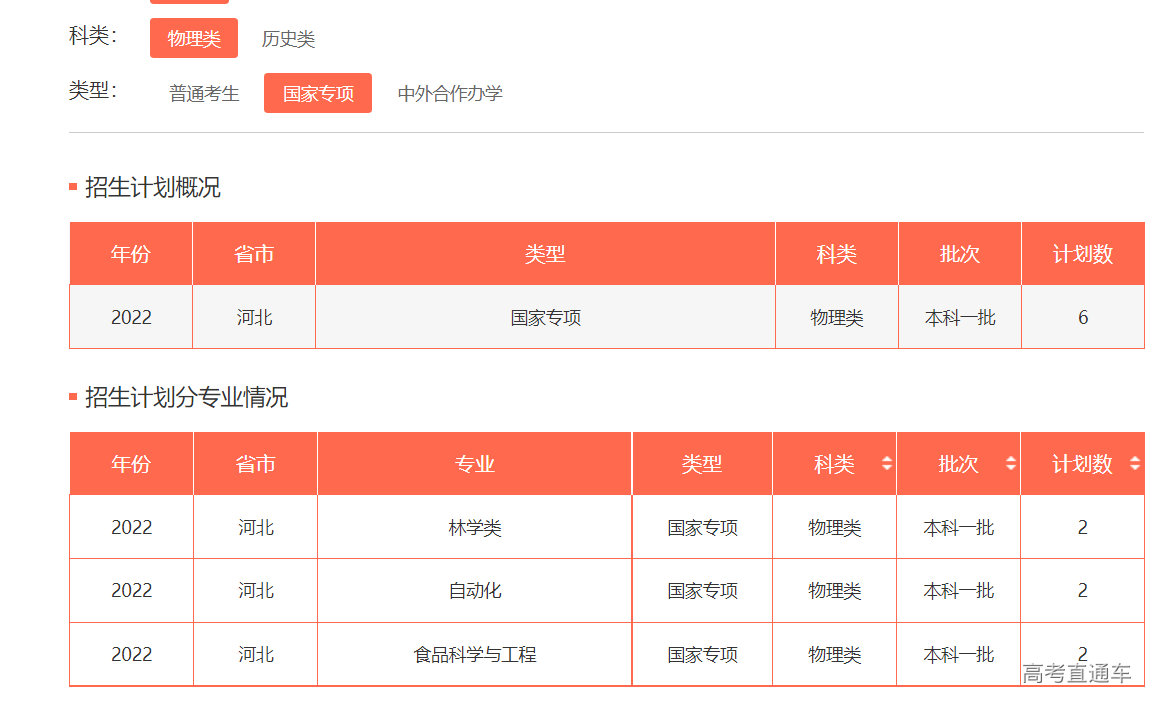Select the 省市 column header
The image size is (1160, 713).
point(254,463)
